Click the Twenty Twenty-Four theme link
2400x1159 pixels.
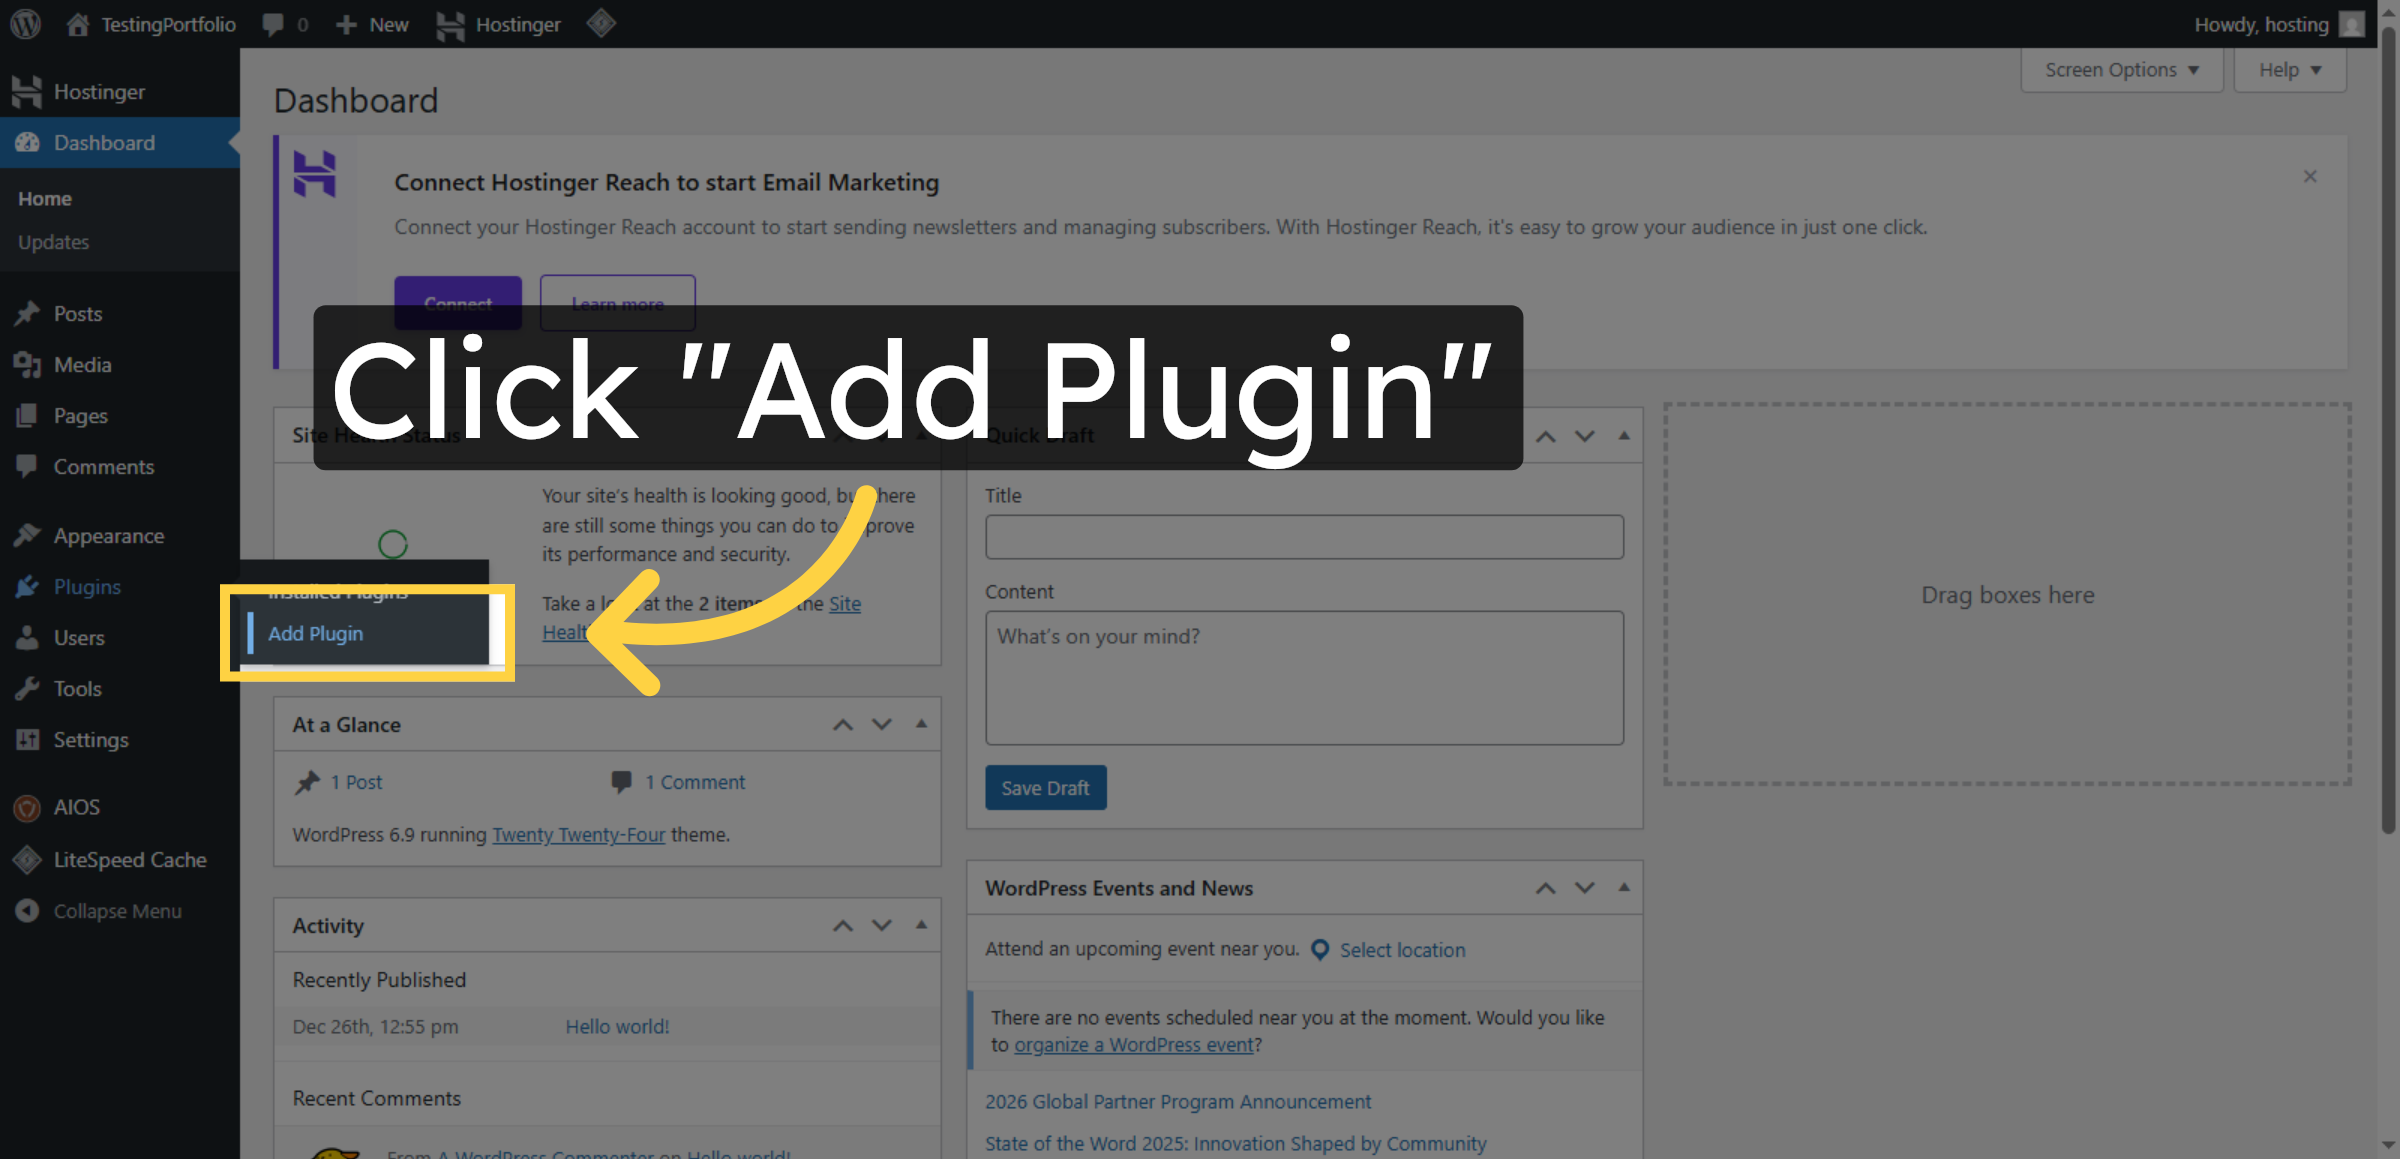click(x=578, y=834)
